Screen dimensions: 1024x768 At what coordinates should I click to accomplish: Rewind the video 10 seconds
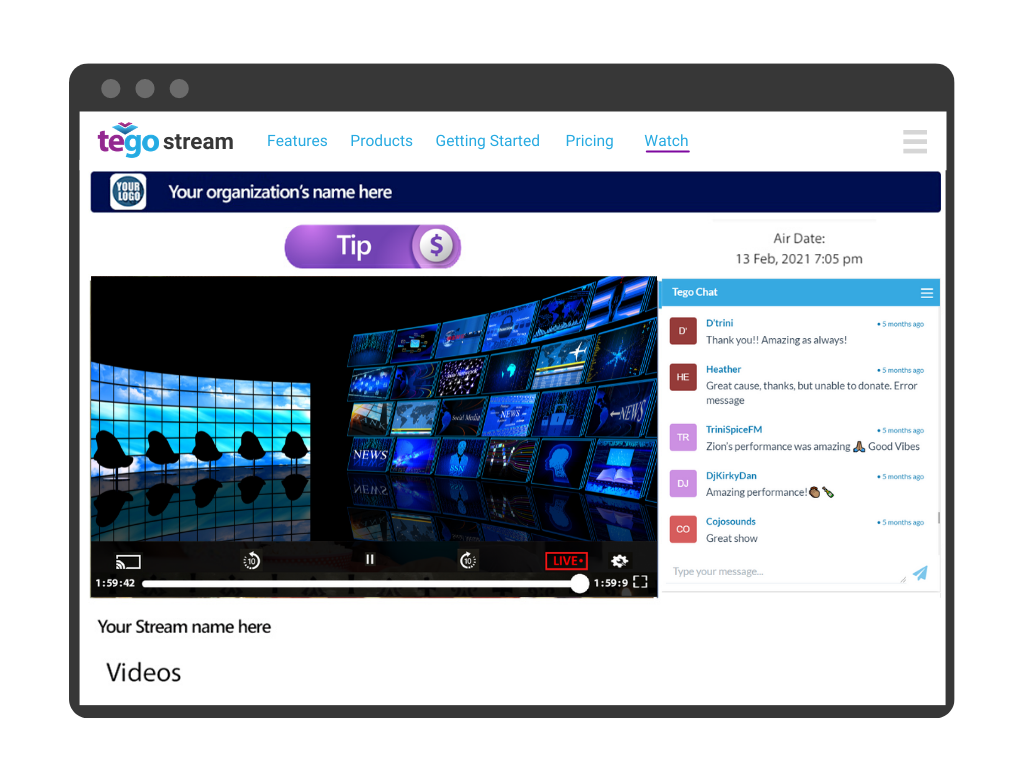(x=252, y=561)
